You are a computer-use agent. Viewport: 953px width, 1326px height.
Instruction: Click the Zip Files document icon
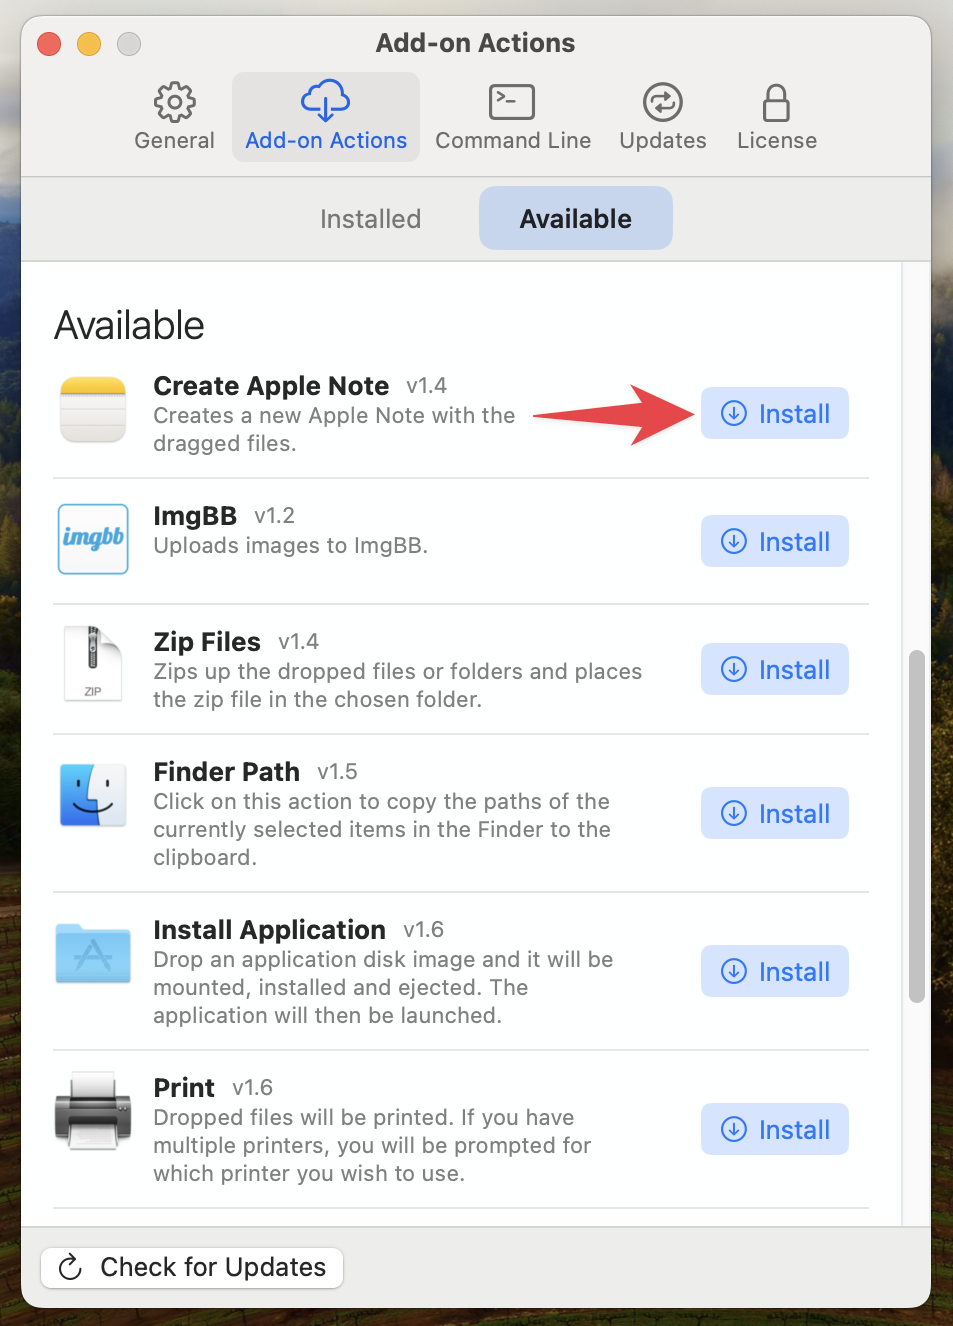tap(93, 663)
